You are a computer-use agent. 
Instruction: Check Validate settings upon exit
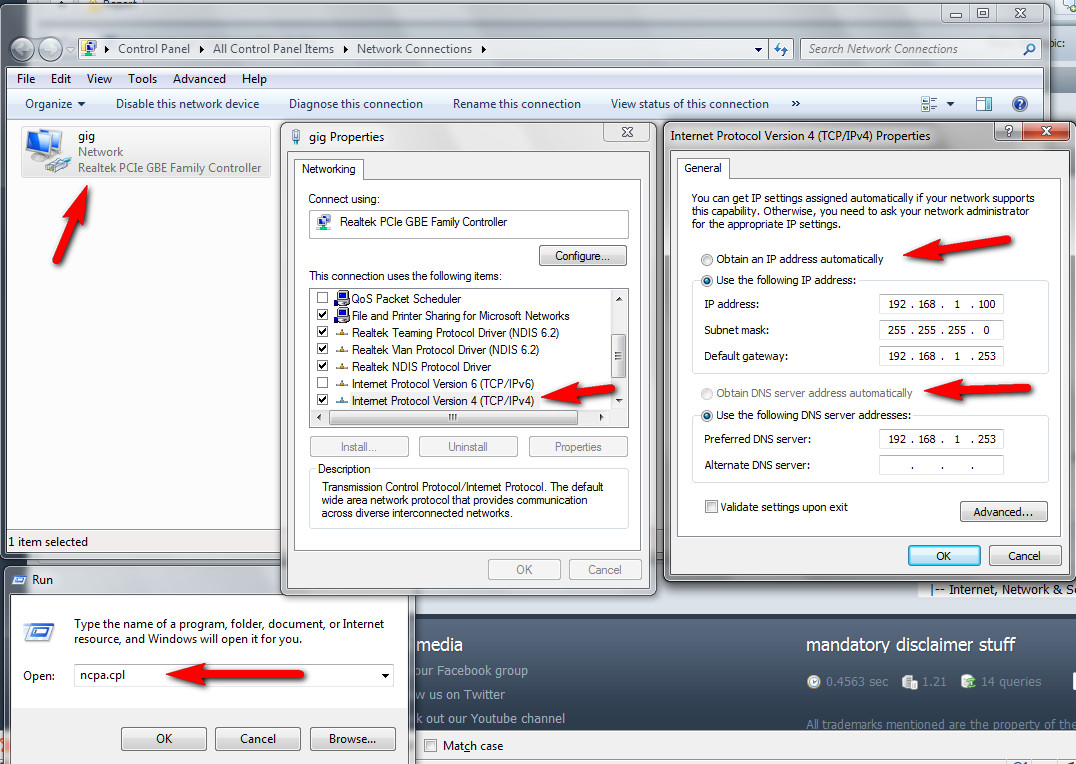(711, 507)
